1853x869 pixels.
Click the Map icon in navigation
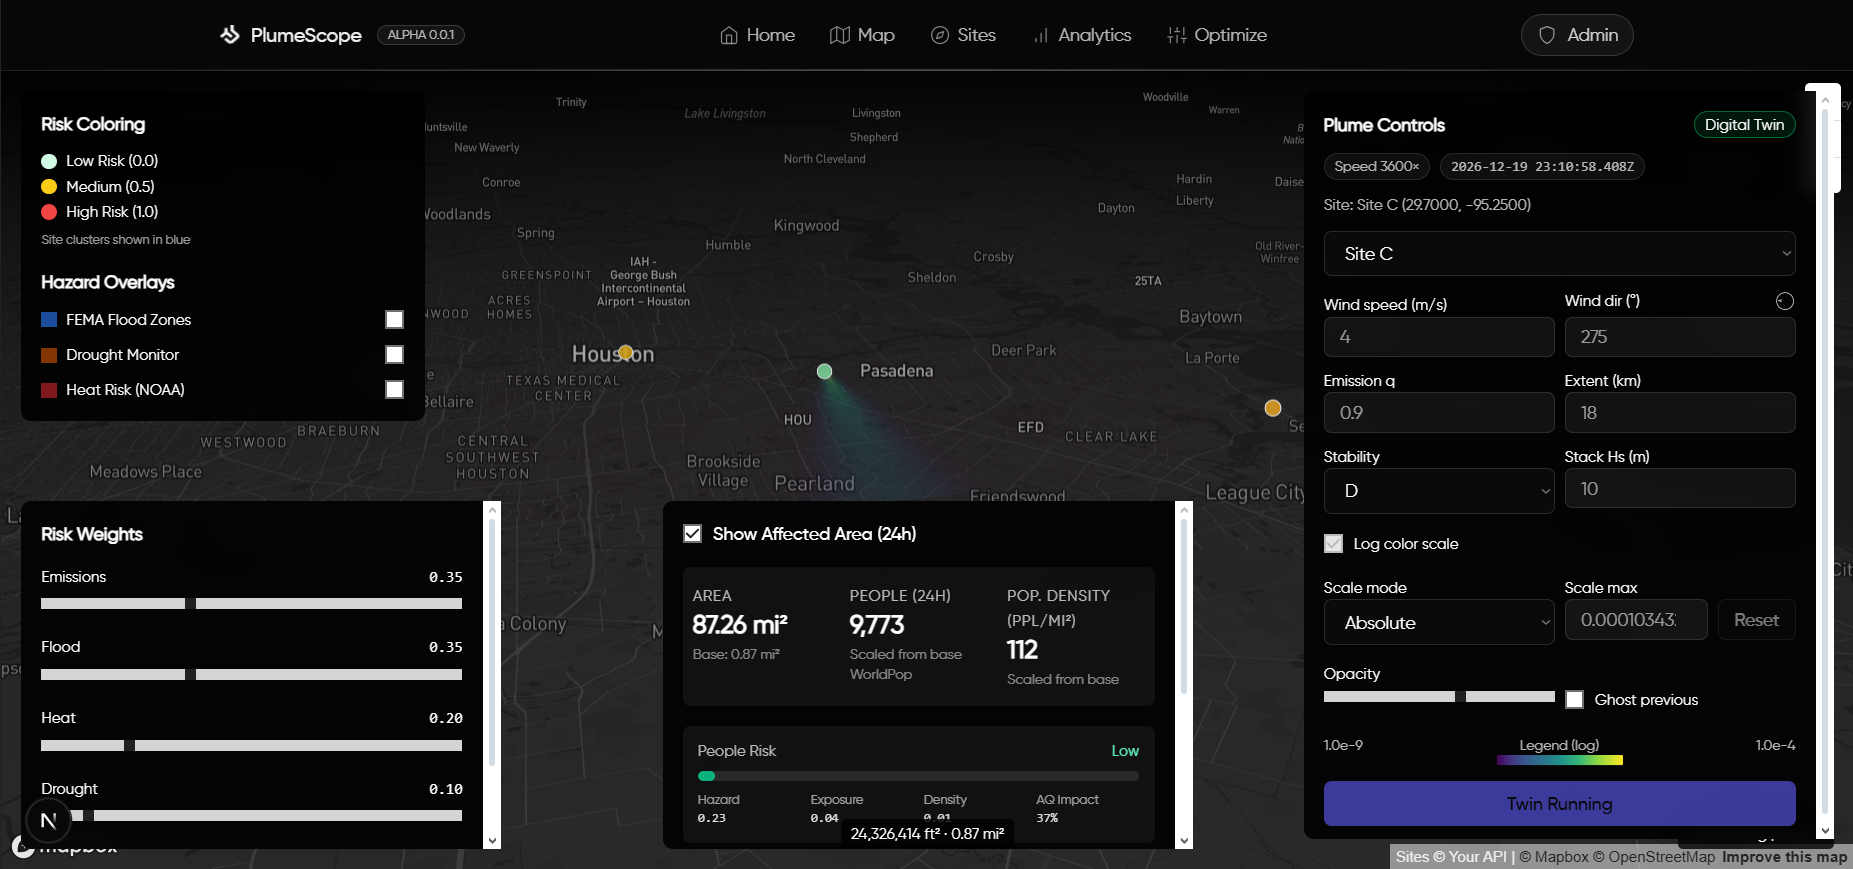[840, 35]
